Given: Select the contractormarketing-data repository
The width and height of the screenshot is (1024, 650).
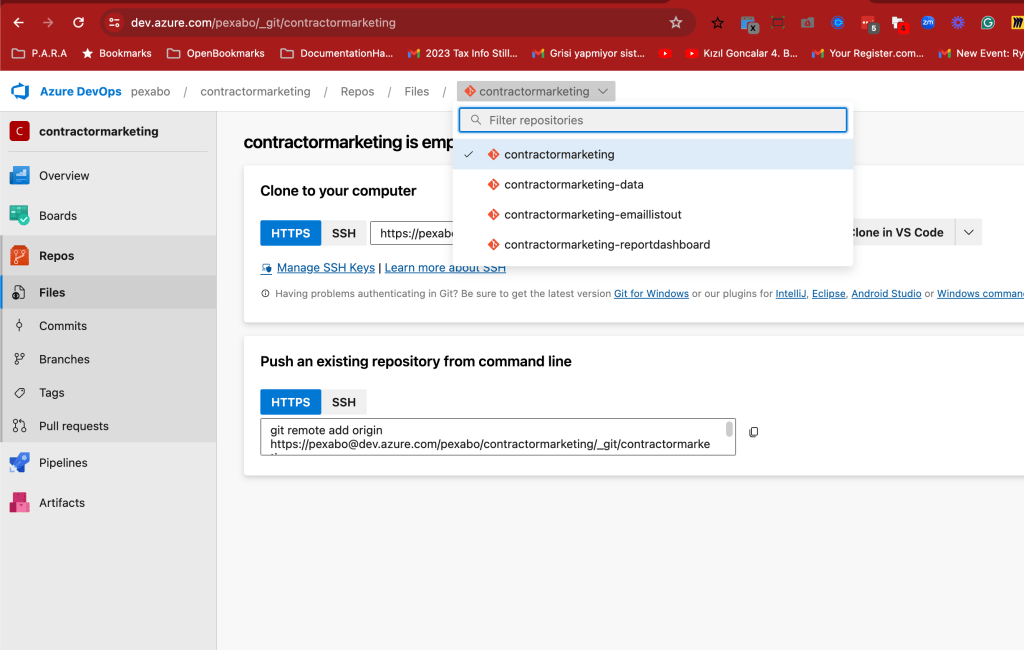Looking at the screenshot, I should tap(653, 184).
